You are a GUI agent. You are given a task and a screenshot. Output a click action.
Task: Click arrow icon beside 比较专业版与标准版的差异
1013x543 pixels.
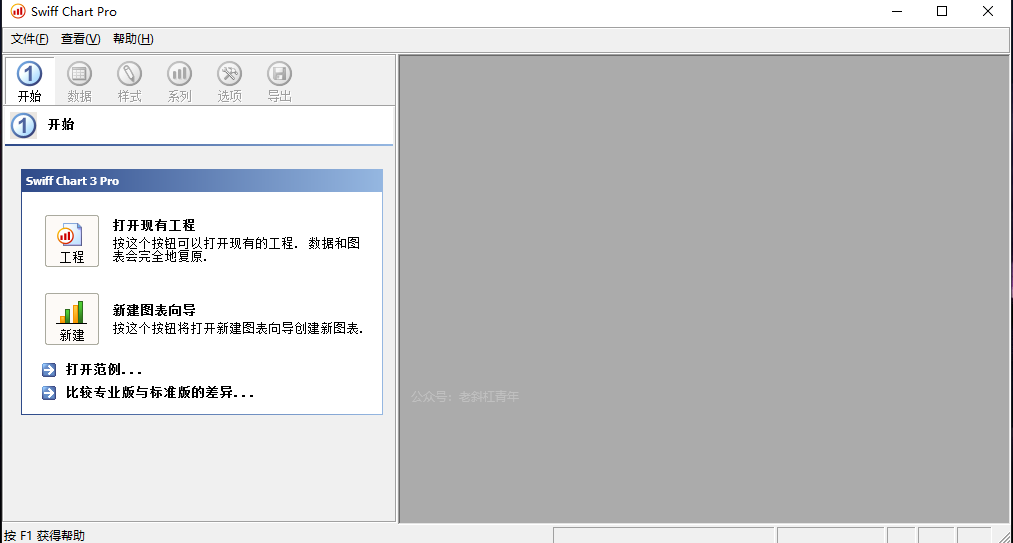49,392
